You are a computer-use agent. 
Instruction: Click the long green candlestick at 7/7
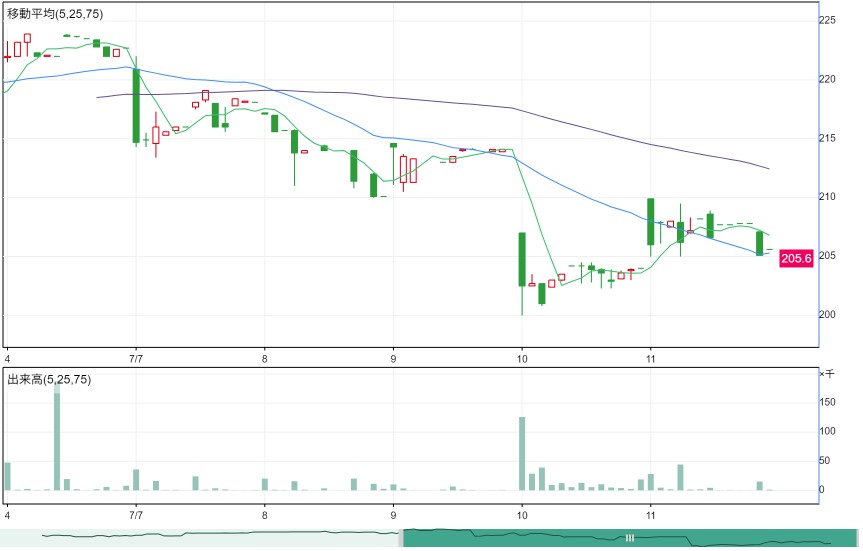[x=136, y=106]
